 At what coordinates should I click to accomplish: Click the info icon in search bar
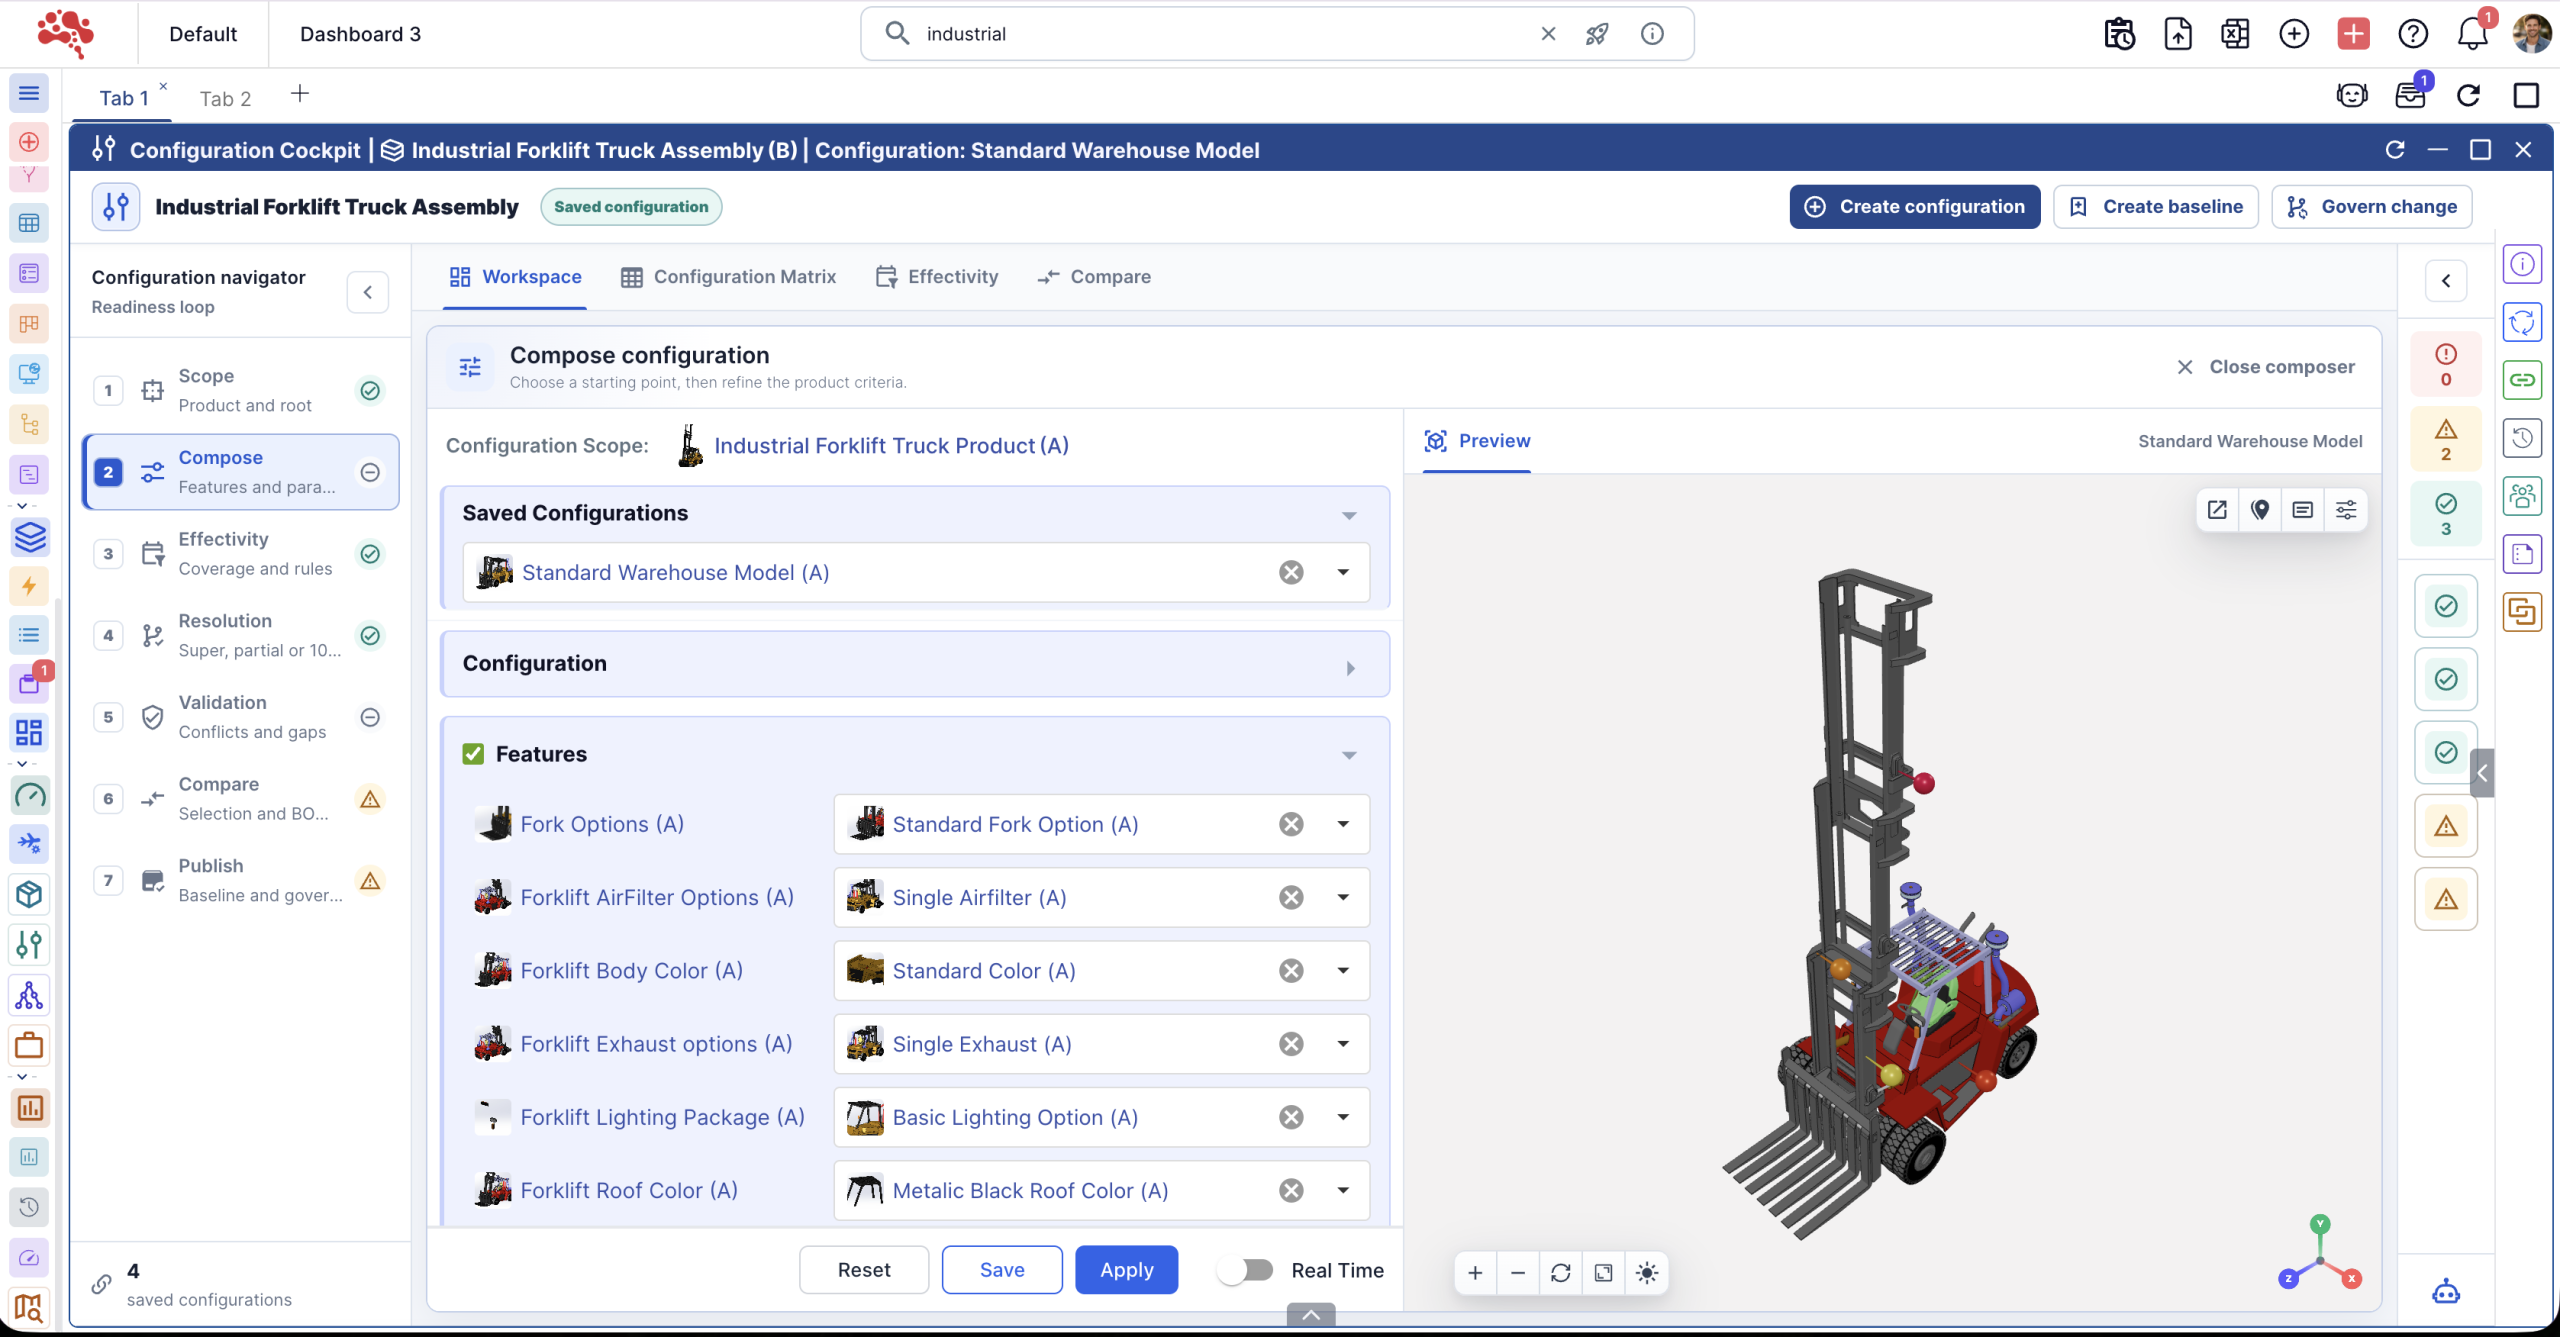pyautogui.click(x=1652, y=34)
